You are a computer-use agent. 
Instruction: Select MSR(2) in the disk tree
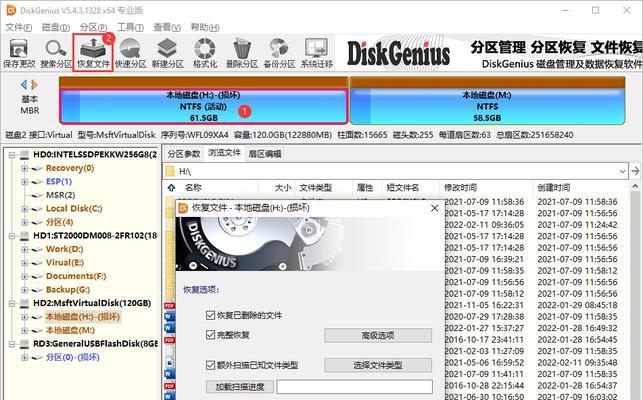pyautogui.click(x=60, y=195)
